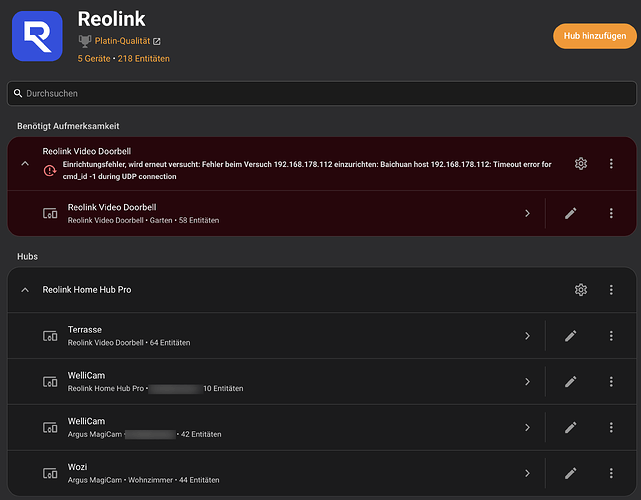Viewport: 641px width, 500px height.
Task: Open chevron for WelliCam with 42 Entitäten
Action: click(x=527, y=427)
